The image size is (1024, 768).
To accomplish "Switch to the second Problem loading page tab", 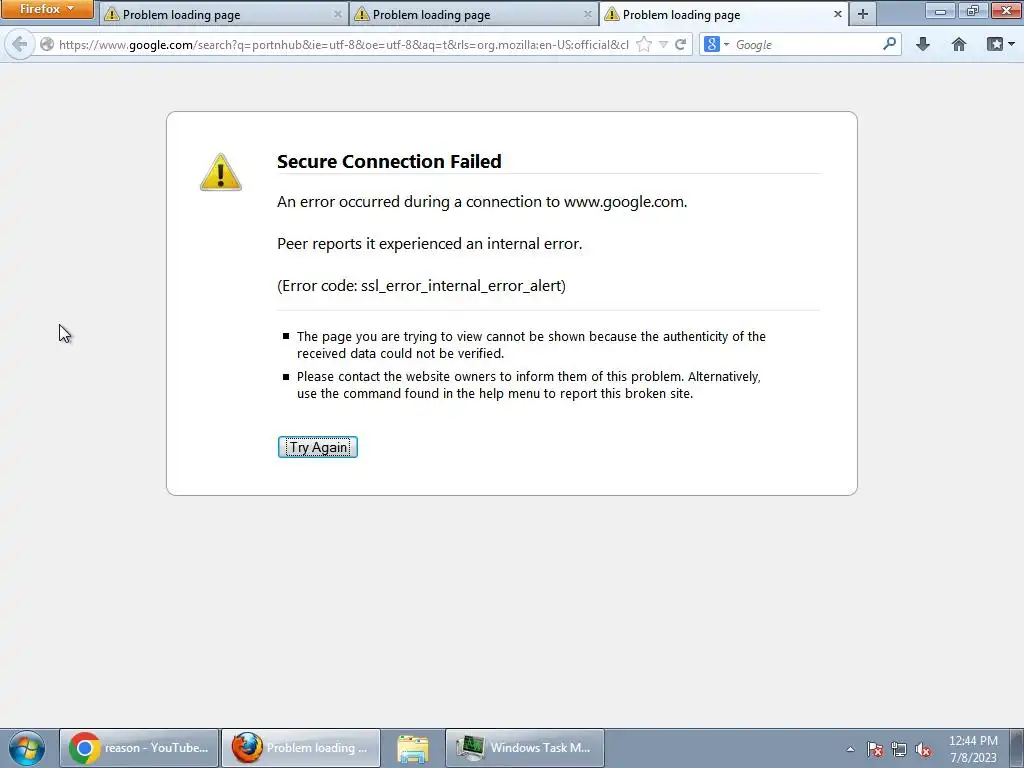I will [474, 14].
